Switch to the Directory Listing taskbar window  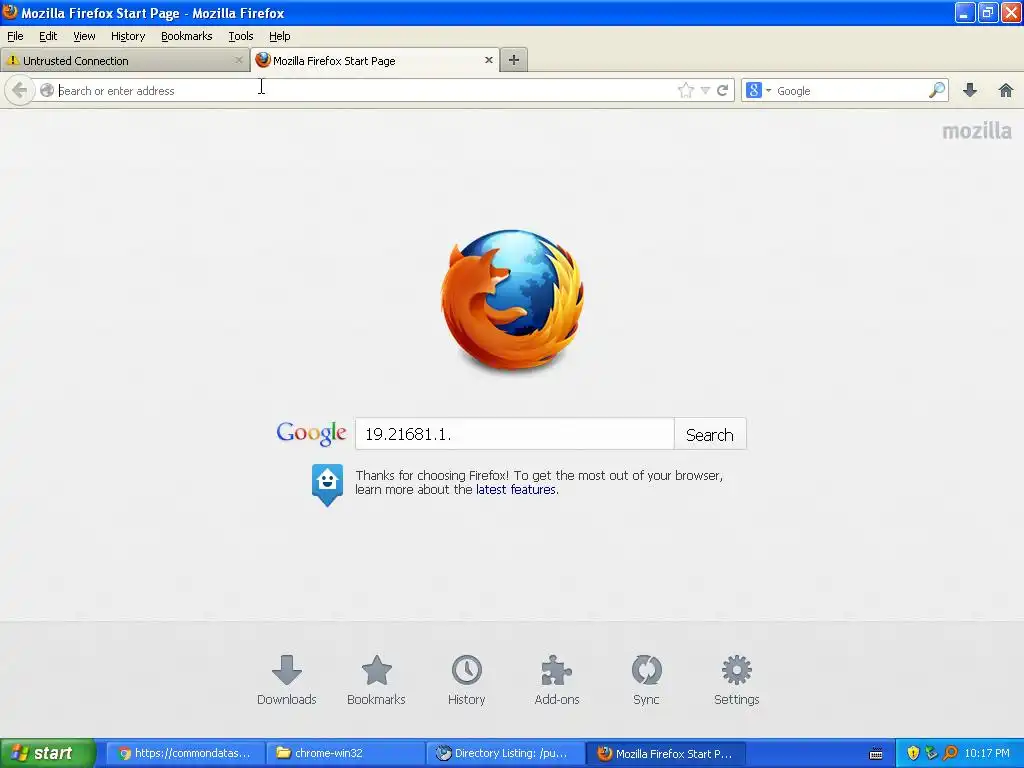[x=506, y=753]
